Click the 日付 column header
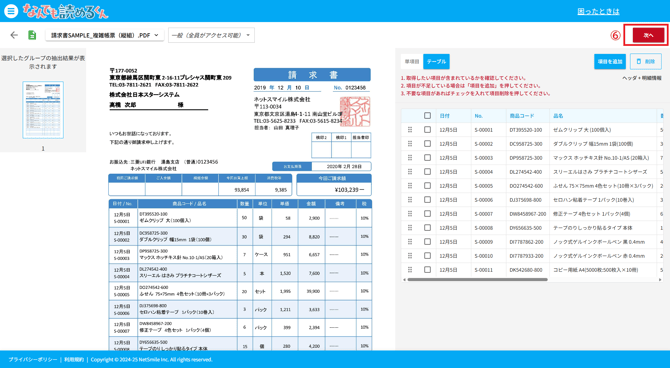Viewport: 670px width, 368px height. click(453, 115)
